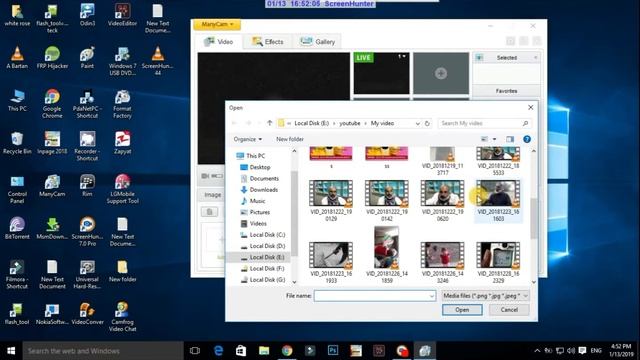Screen dimensions: 640x360
Task: Open Microsoft Edge from taskbar
Action: click(x=218, y=351)
